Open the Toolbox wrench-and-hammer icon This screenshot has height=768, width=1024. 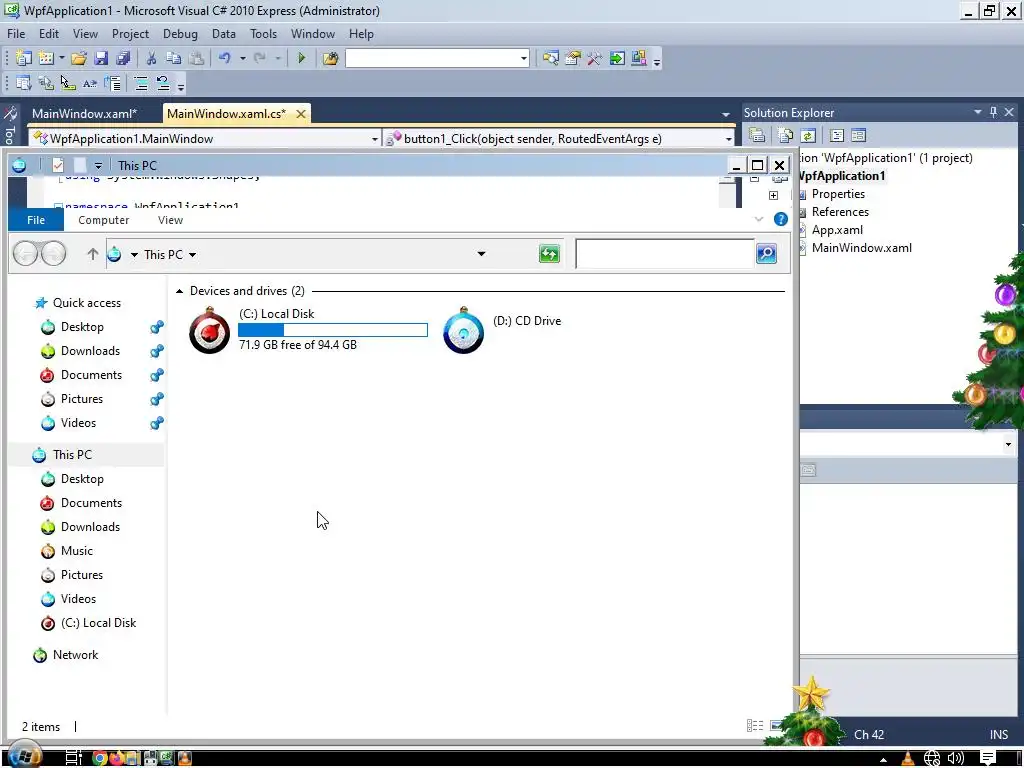(594, 59)
